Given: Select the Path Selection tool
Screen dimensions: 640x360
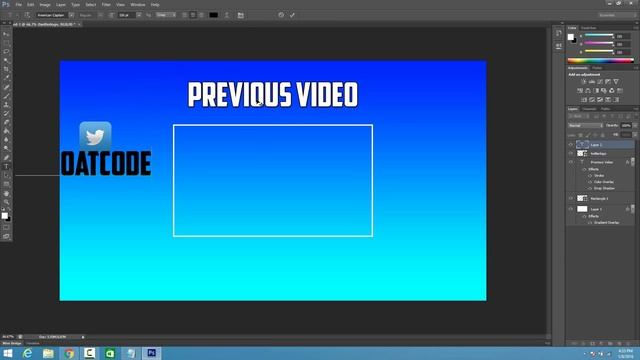Looking at the screenshot, I should tap(6, 176).
